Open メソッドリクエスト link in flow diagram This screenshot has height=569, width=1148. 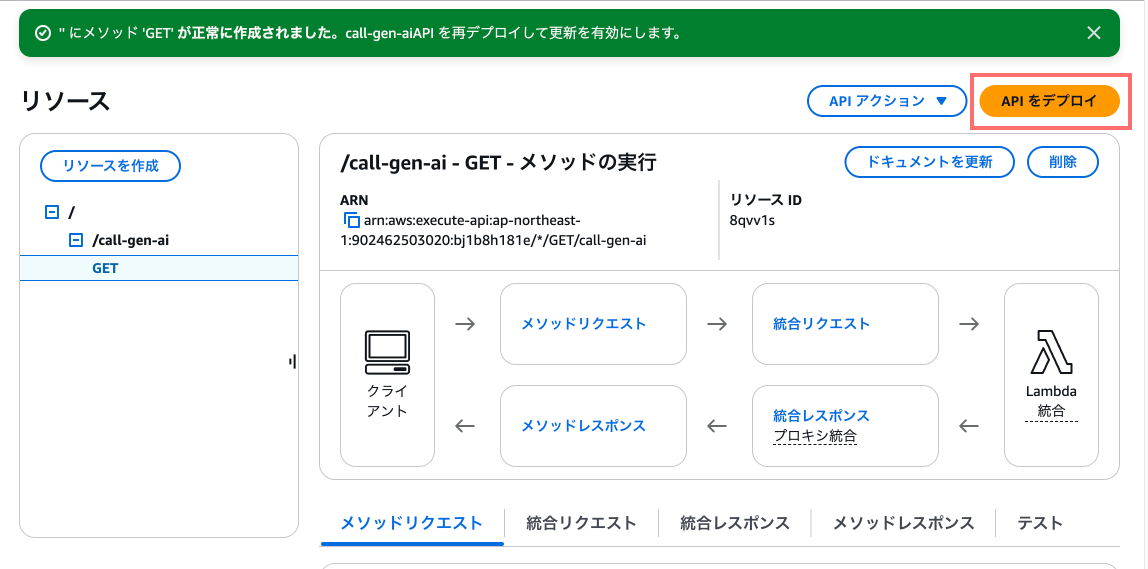point(584,324)
